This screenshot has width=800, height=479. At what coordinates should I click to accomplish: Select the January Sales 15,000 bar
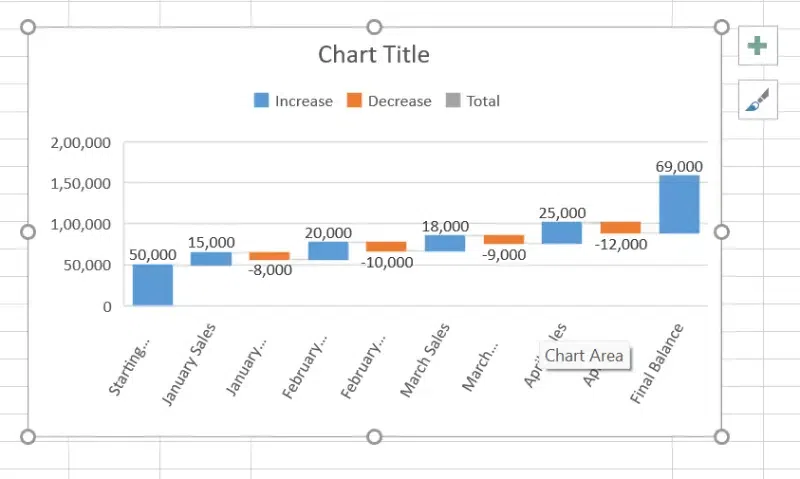click(x=211, y=259)
